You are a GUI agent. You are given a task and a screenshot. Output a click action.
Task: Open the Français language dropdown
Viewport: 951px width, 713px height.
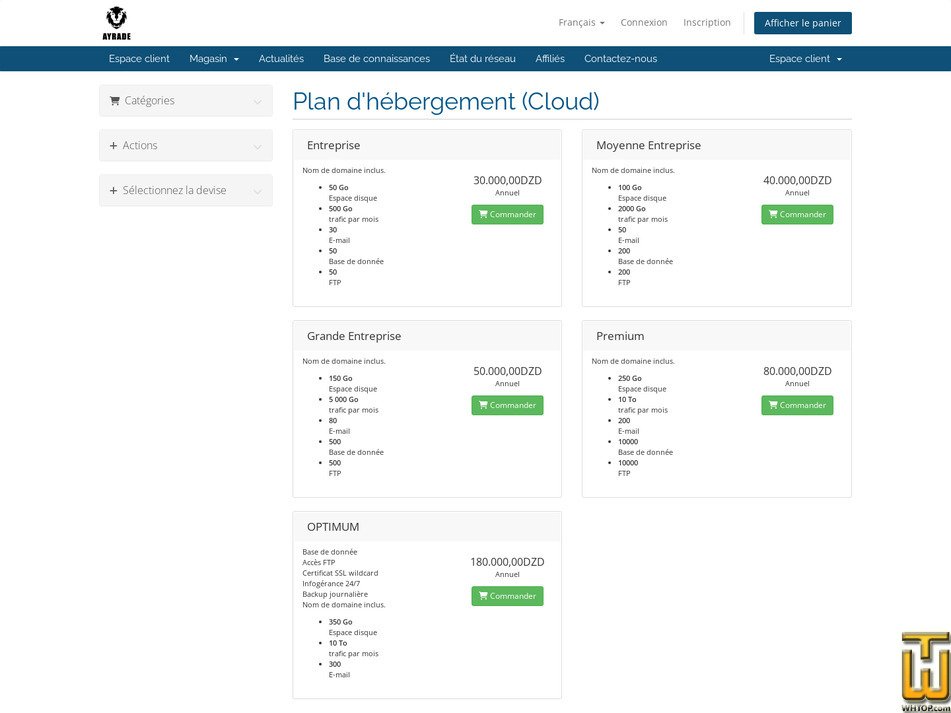click(x=581, y=22)
